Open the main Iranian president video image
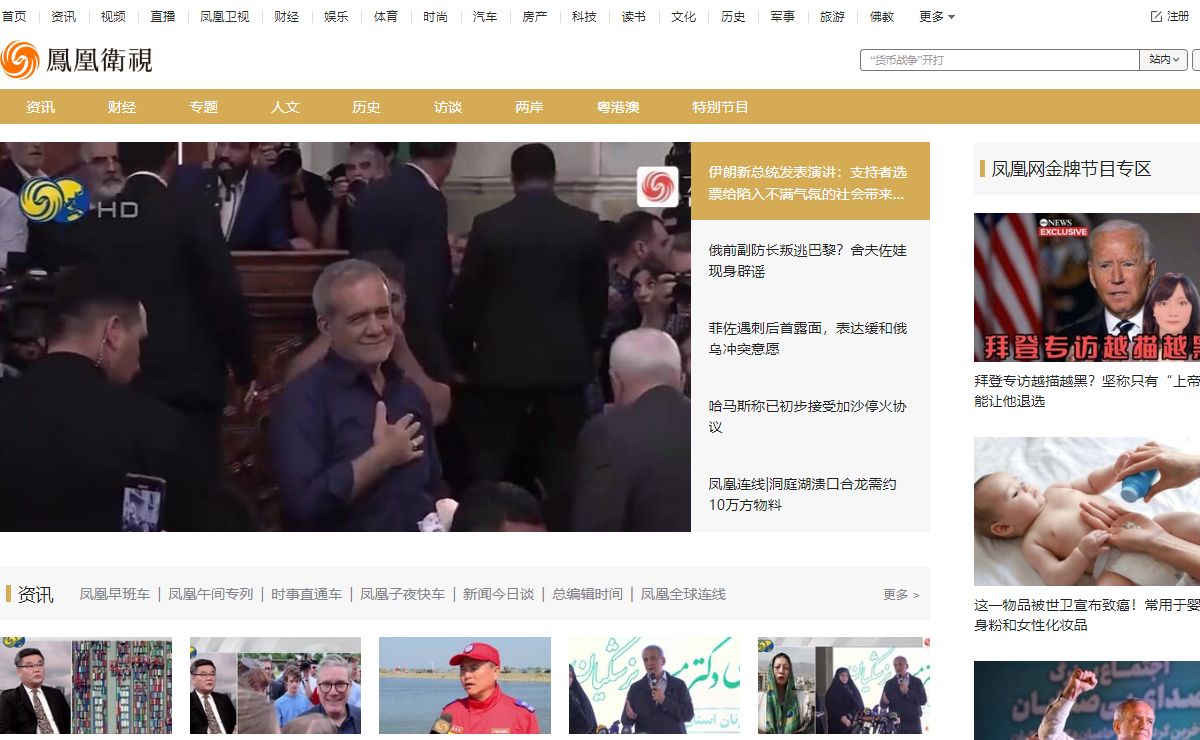This screenshot has width=1200, height=740. (345, 337)
